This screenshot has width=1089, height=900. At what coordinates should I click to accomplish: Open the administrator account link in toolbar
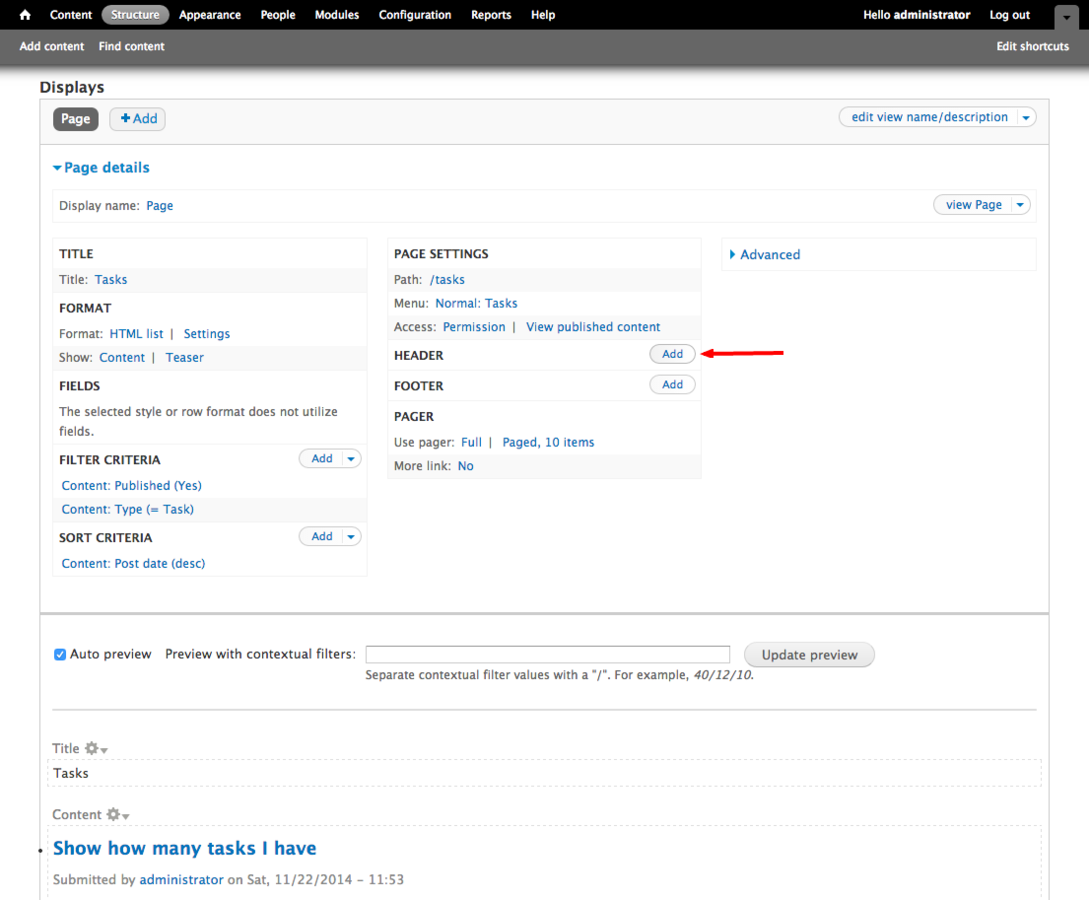[931, 15]
